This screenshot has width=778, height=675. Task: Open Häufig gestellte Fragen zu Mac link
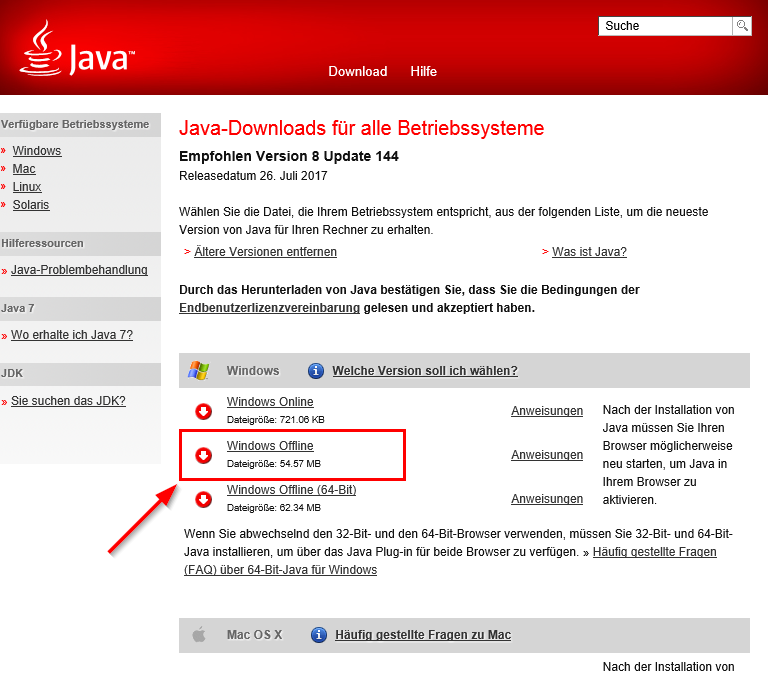point(423,635)
